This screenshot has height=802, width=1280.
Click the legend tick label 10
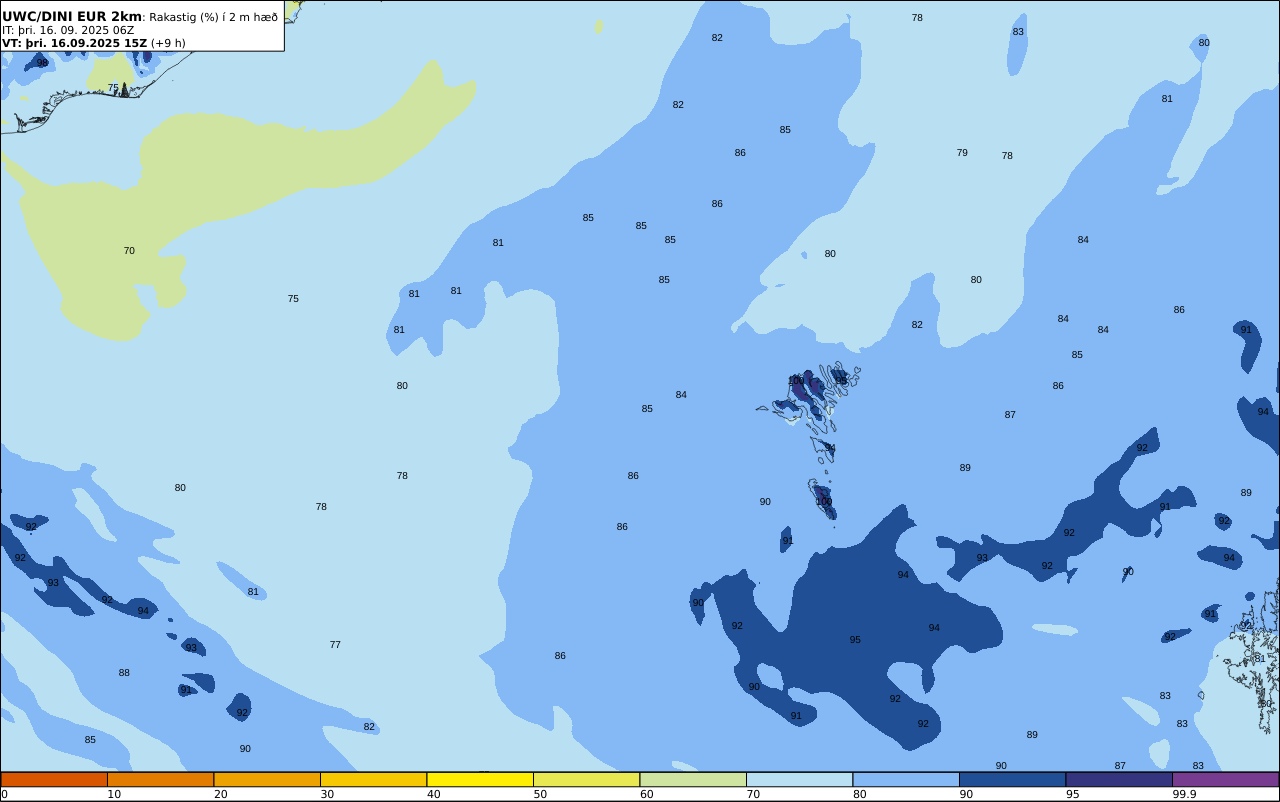pyautogui.click(x=114, y=794)
